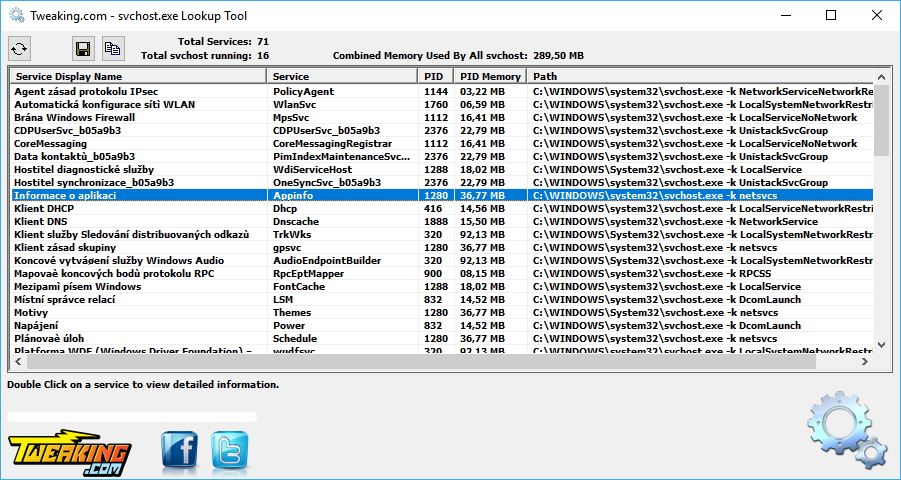The height and width of the screenshot is (480, 901).
Task: Sort by Service column header
Action: click(342, 76)
